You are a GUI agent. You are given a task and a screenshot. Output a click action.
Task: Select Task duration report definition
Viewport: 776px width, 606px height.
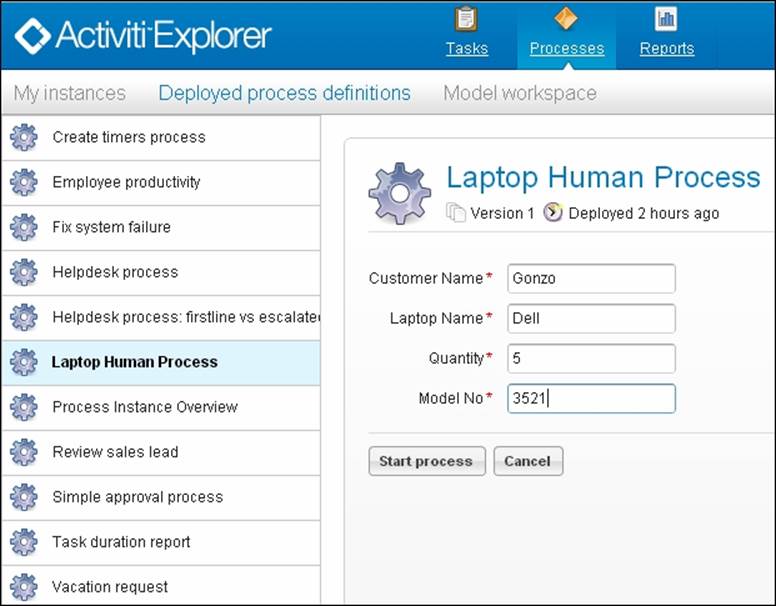(161, 543)
